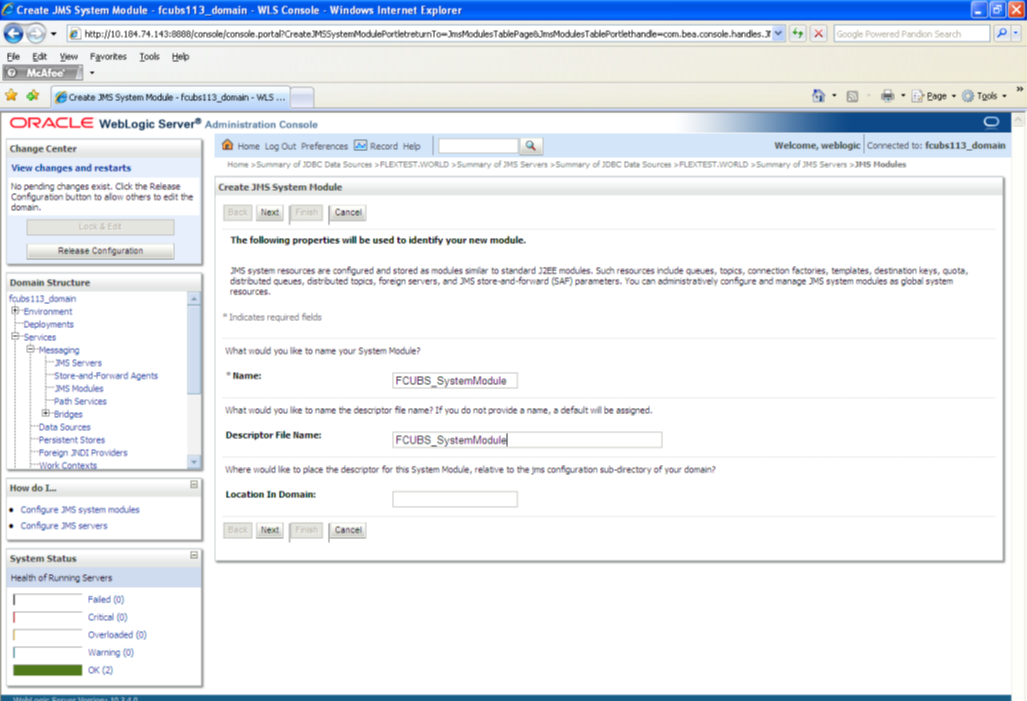Click the Print icon in IE toolbar
Viewport: 1027px width, 701px height.
(887, 96)
